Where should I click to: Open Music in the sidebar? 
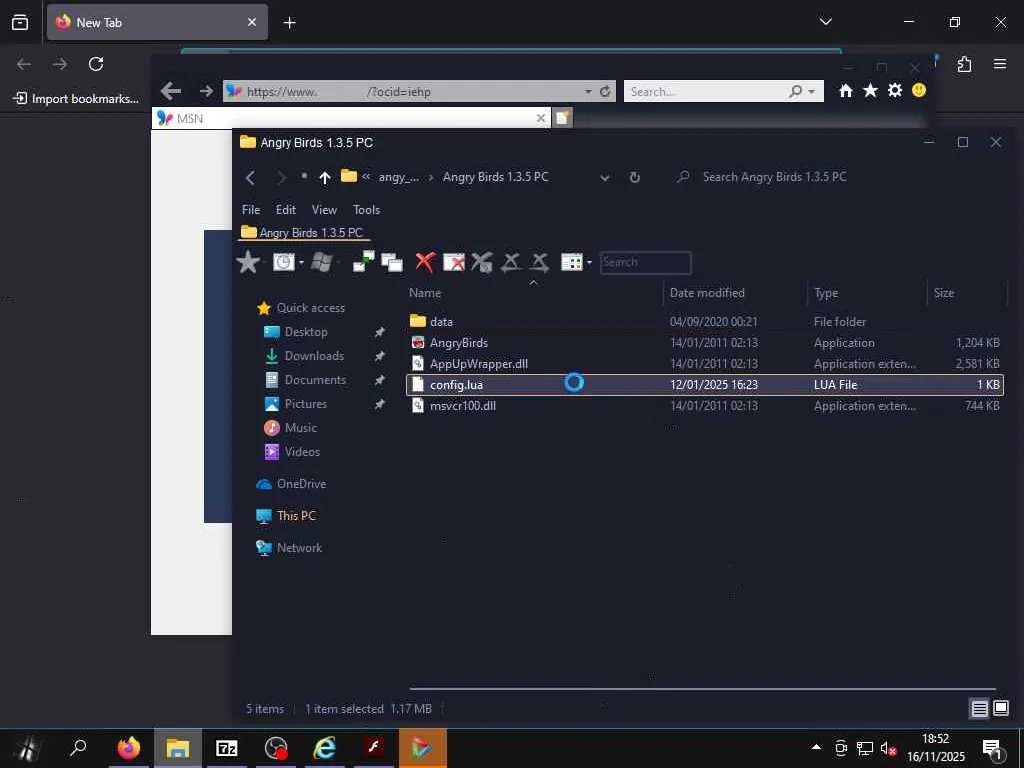pyautogui.click(x=291, y=428)
